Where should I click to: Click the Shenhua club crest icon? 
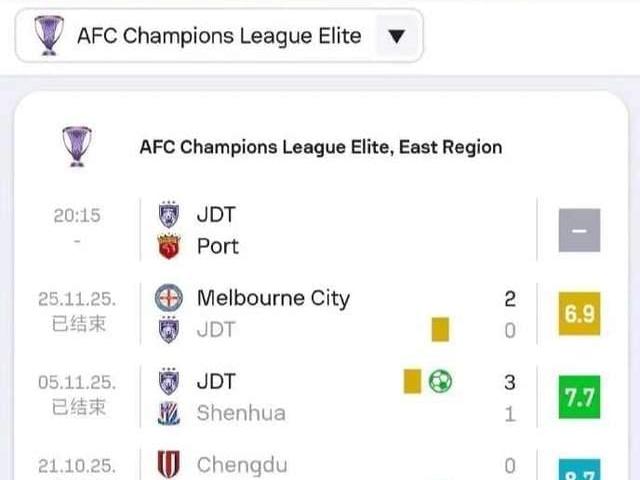[x=169, y=413]
